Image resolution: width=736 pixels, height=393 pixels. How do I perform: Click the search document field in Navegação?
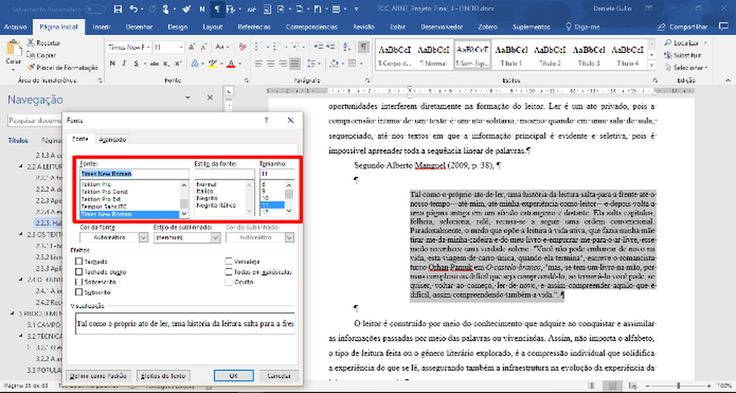(x=34, y=121)
